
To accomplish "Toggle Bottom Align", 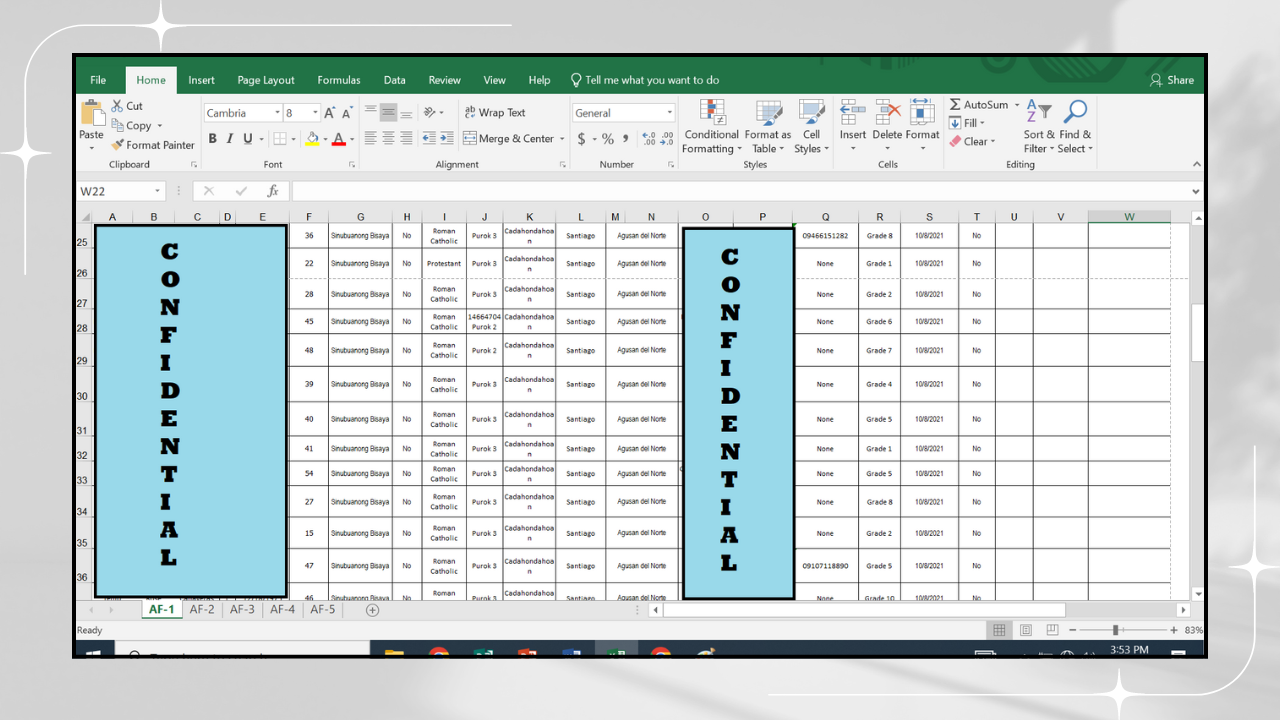I will point(406,112).
